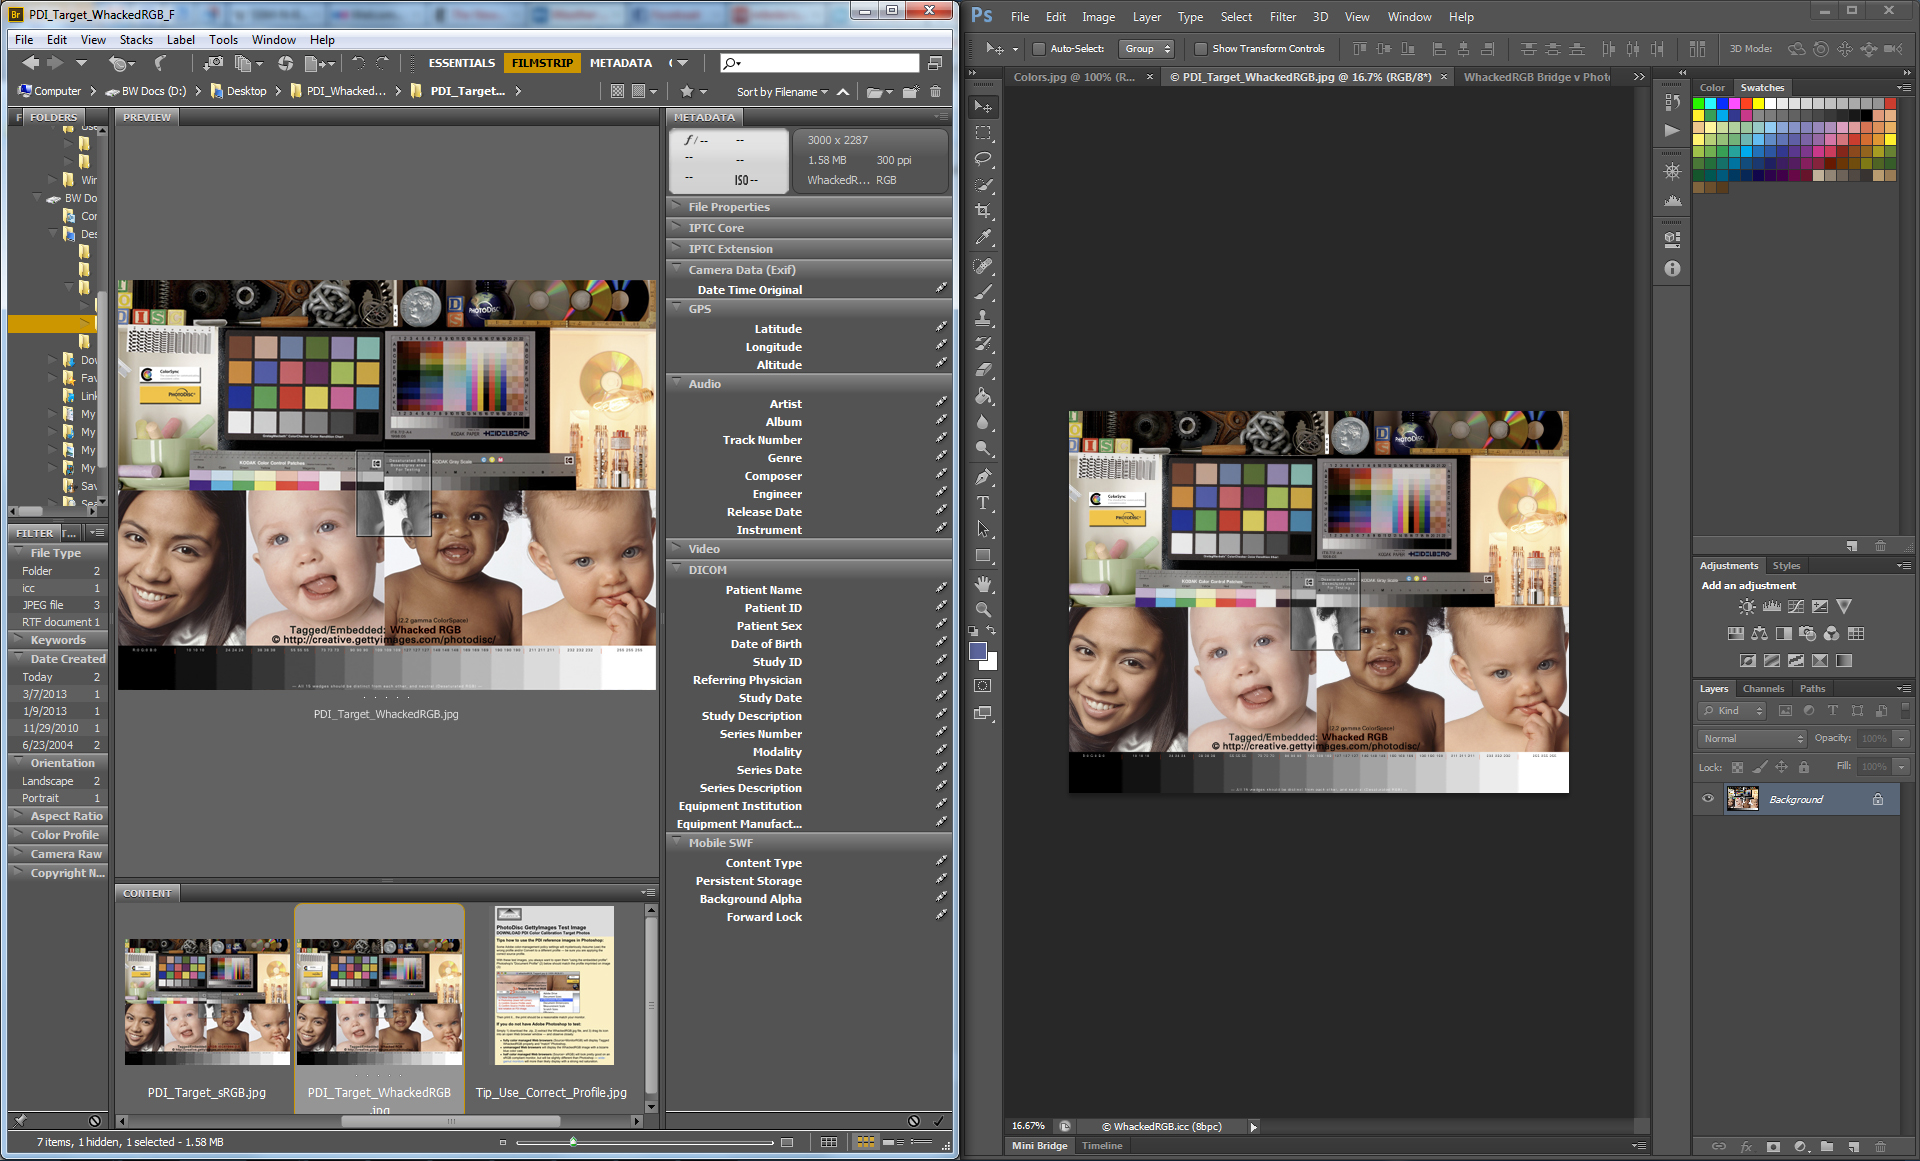This screenshot has width=1920, height=1161.
Task: Switch to the Channels tab
Action: tap(1762, 688)
